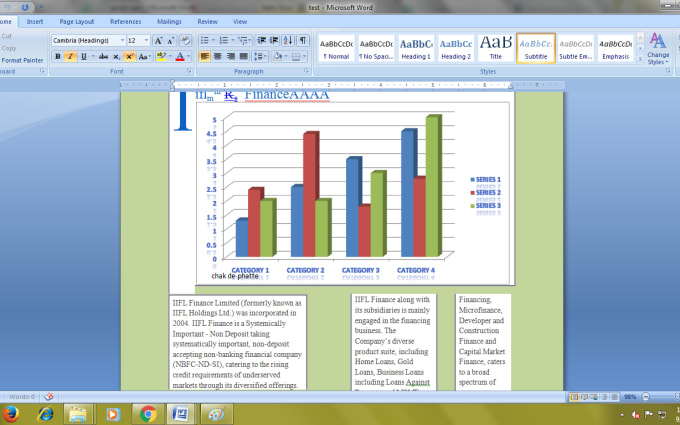Click the Decrease Indent icon
The image size is (680, 425).
click(262, 40)
